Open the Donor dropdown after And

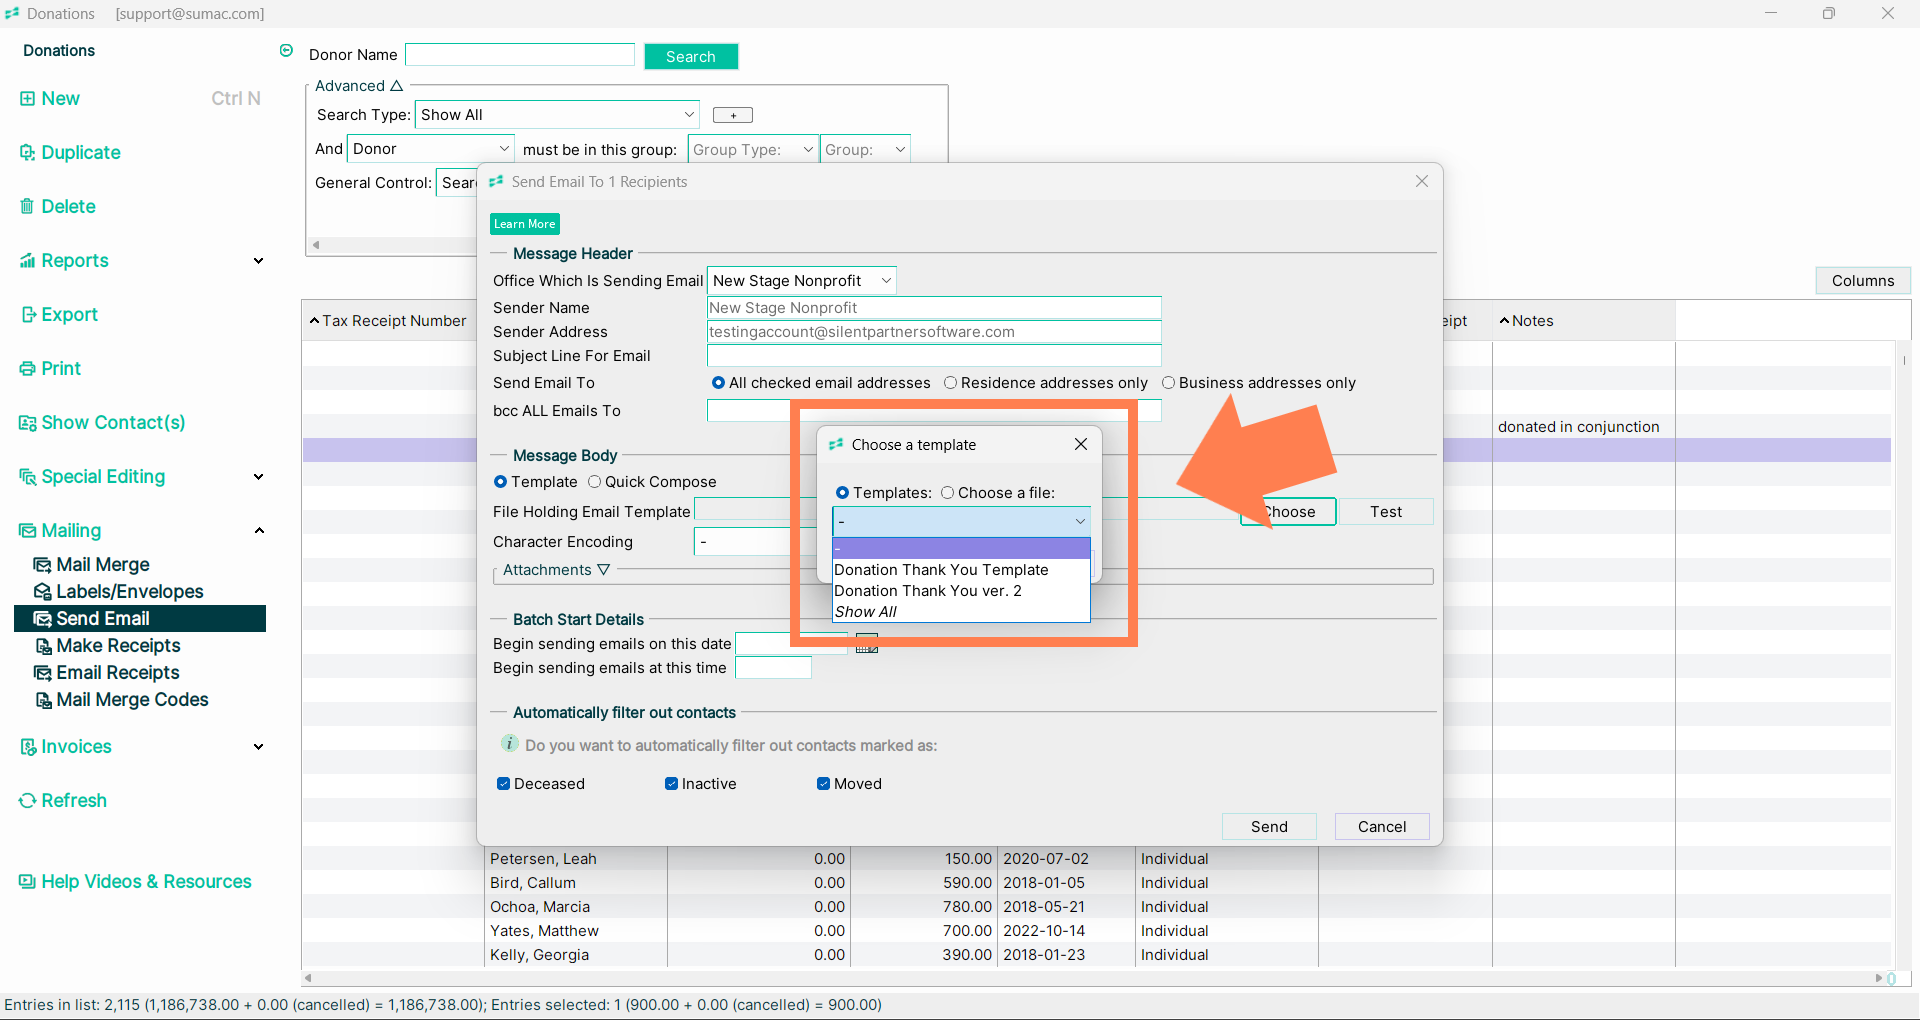(431, 149)
